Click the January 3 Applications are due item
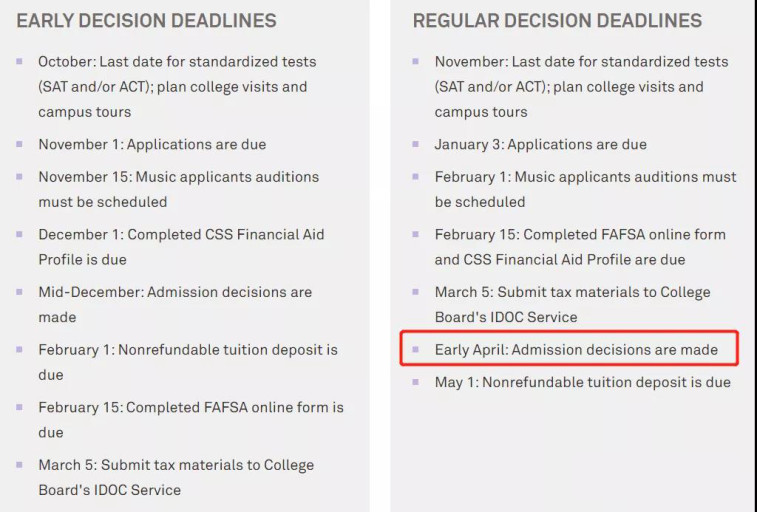 click(540, 144)
